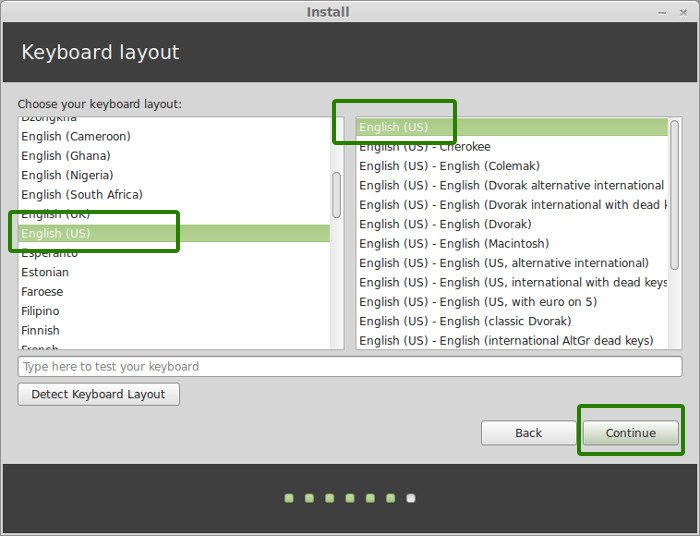Click the keyboard test input field

tap(349, 366)
